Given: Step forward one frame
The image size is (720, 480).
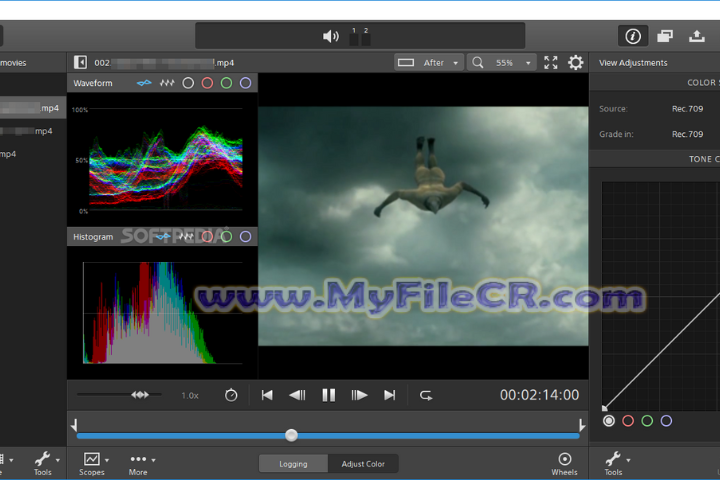Looking at the screenshot, I should click(x=359, y=395).
